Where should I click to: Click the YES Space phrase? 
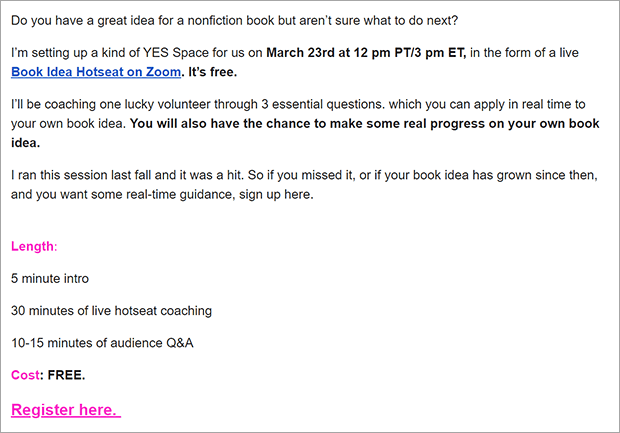pyautogui.click(x=176, y=53)
